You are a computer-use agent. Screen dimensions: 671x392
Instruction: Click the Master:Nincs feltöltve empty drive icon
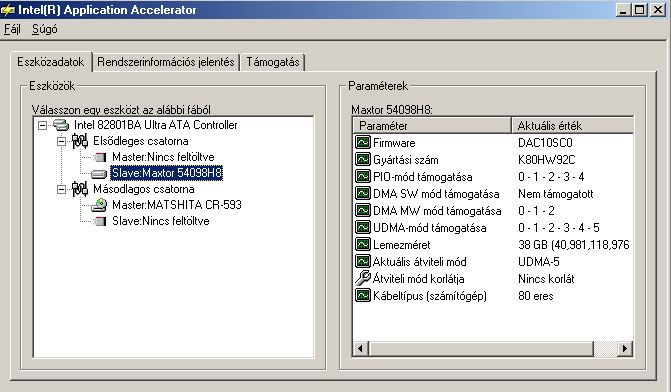point(100,157)
